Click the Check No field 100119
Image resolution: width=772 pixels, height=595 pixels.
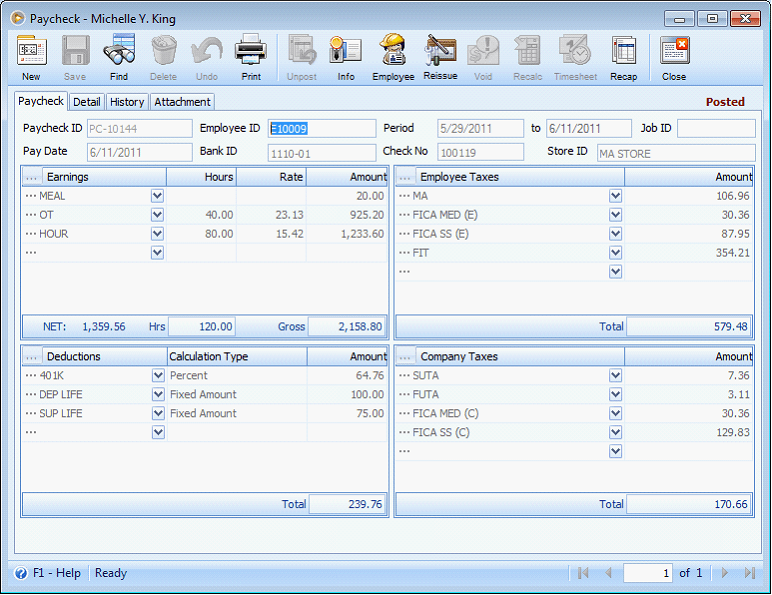pyautogui.click(x=481, y=152)
